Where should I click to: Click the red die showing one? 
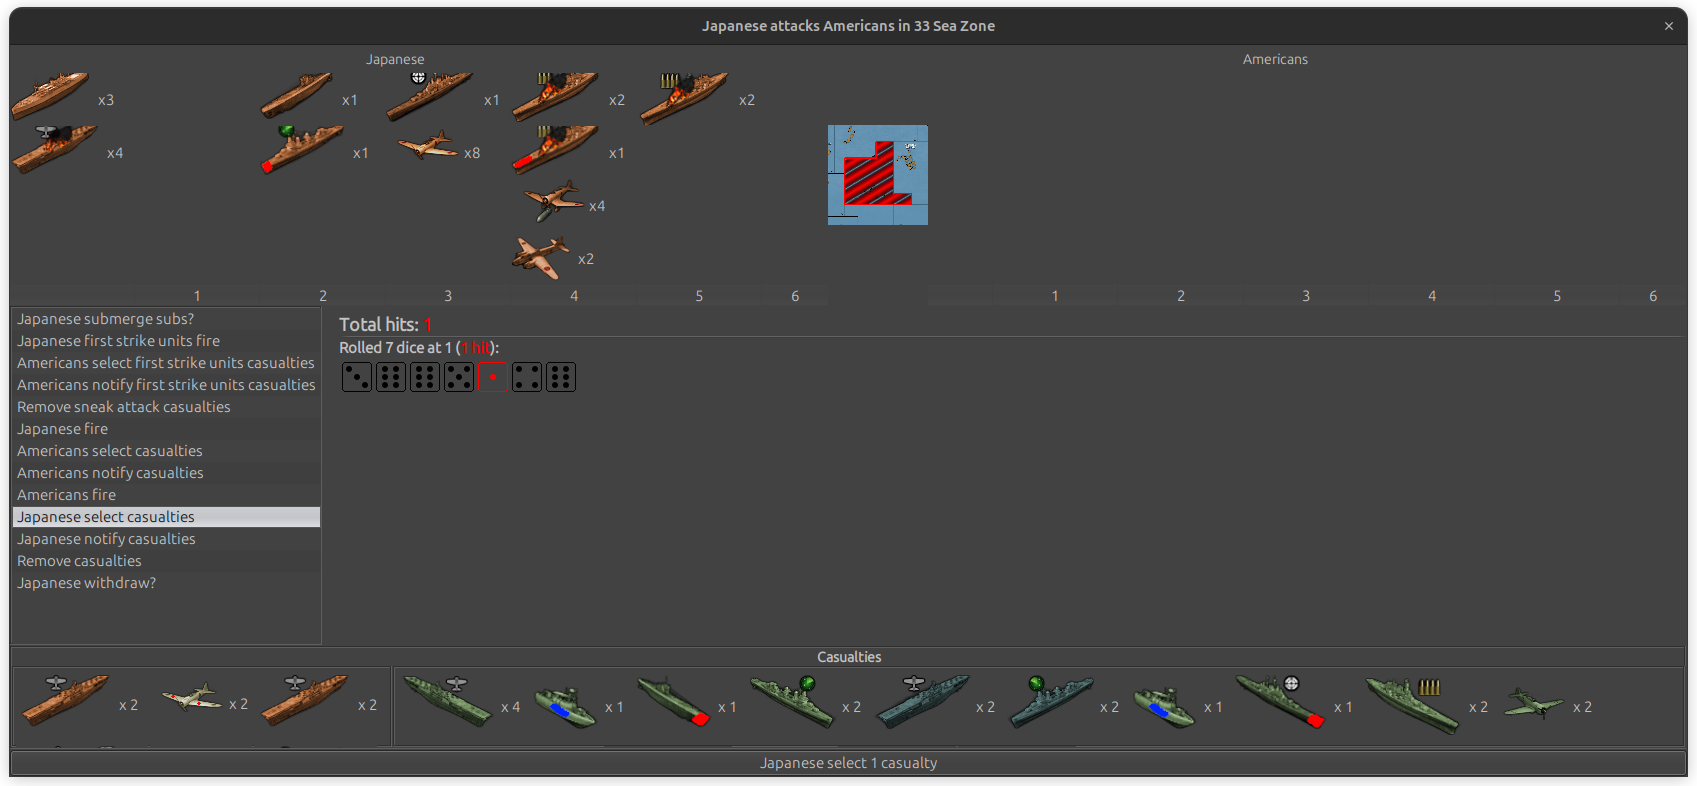click(493, 377)
